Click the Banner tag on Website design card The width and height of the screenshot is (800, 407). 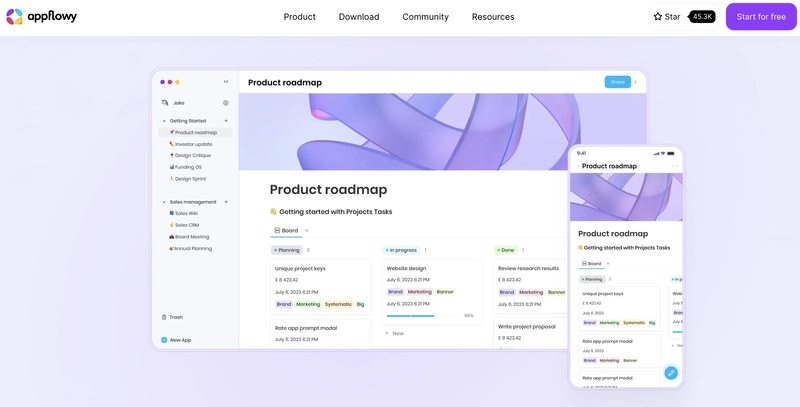pos(445,292)
